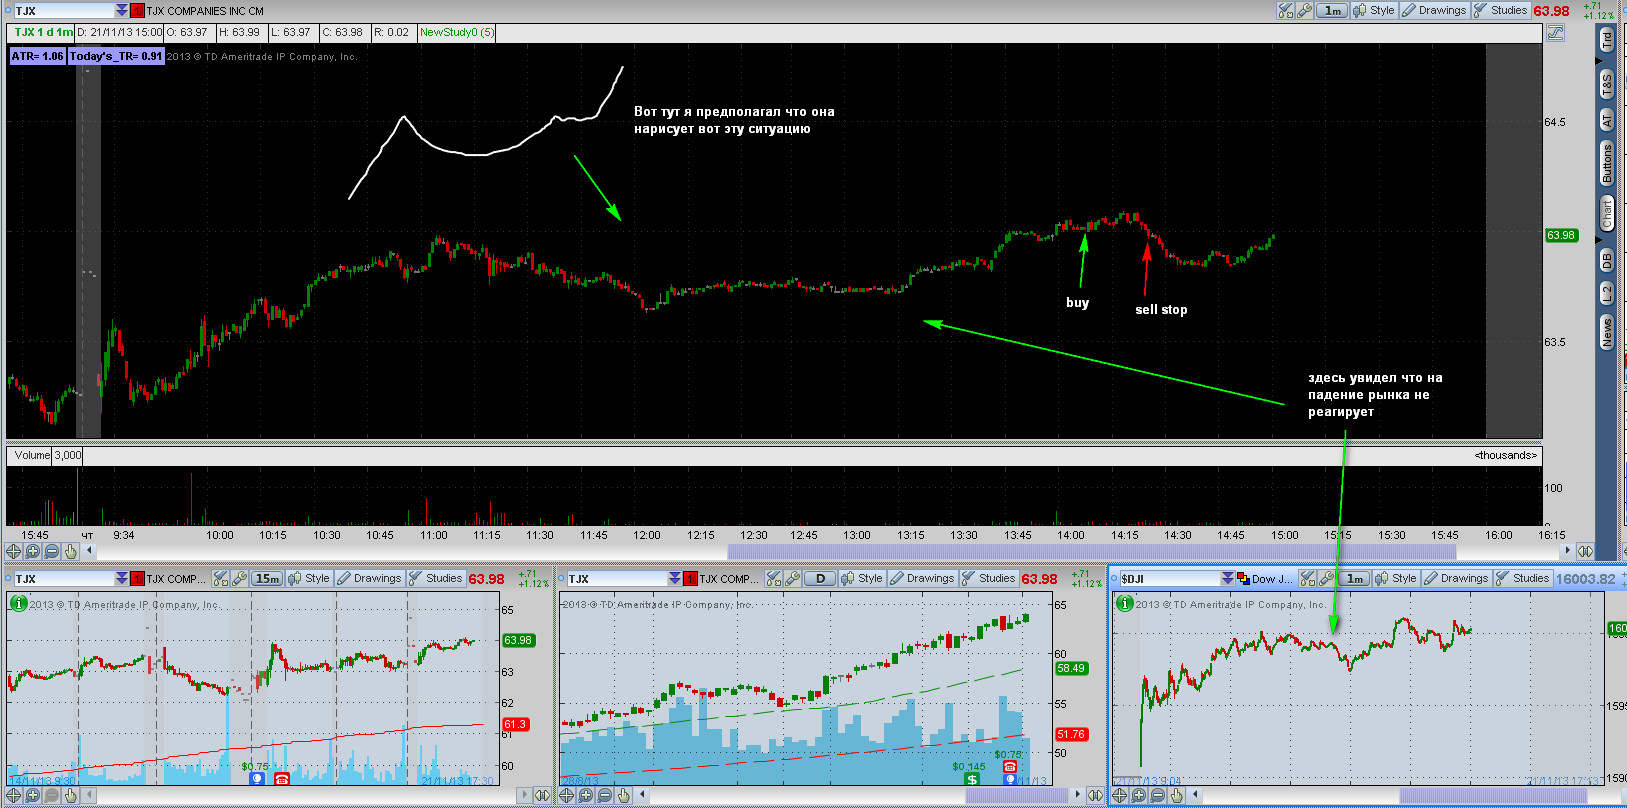Change the 1m timeframe in the $DJI chart
1627x808 pixels.
pyautogui.click(x=1355, y=579)
